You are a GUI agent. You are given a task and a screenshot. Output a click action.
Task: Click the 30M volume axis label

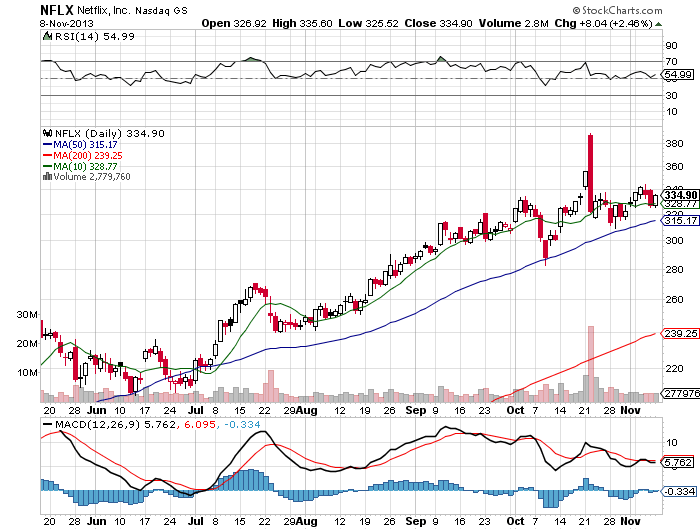coord(27,315)
